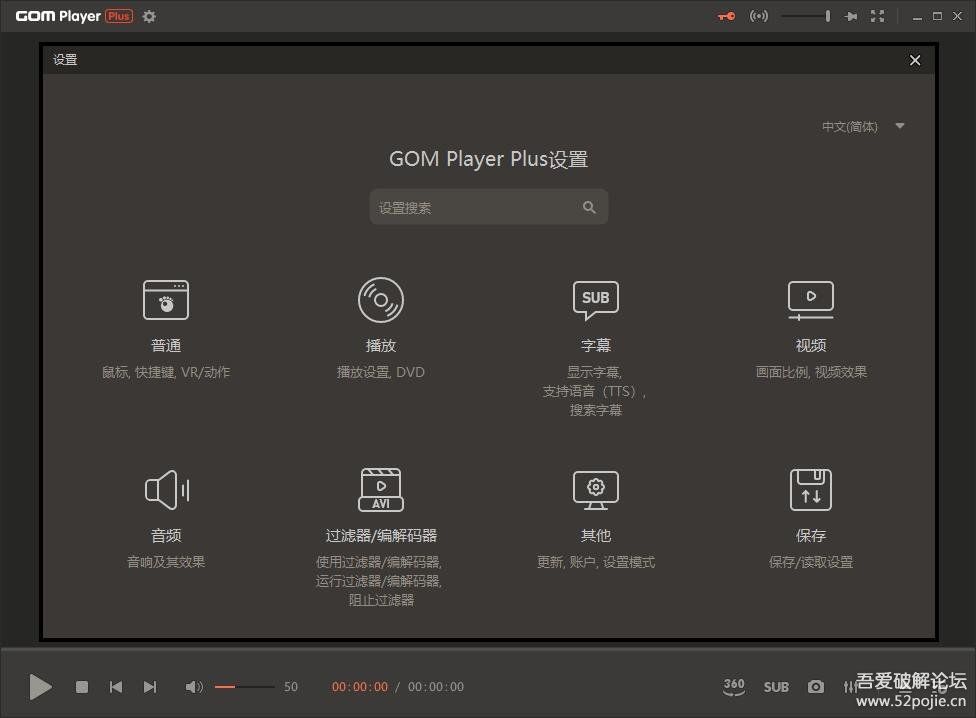Viewport: 976px width, 718px height.
Task: Adjust the volume slider near 50
Action: pyautogui.click(x=244, y=687)
